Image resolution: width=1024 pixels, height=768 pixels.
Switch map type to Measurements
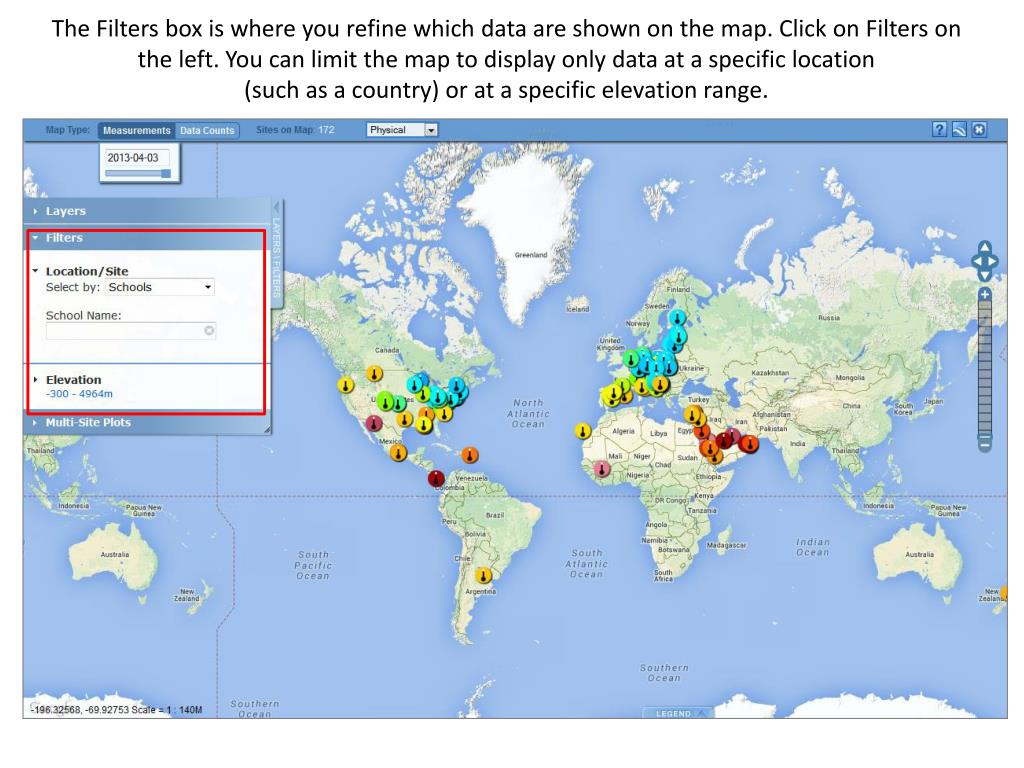tap(136, 130)
